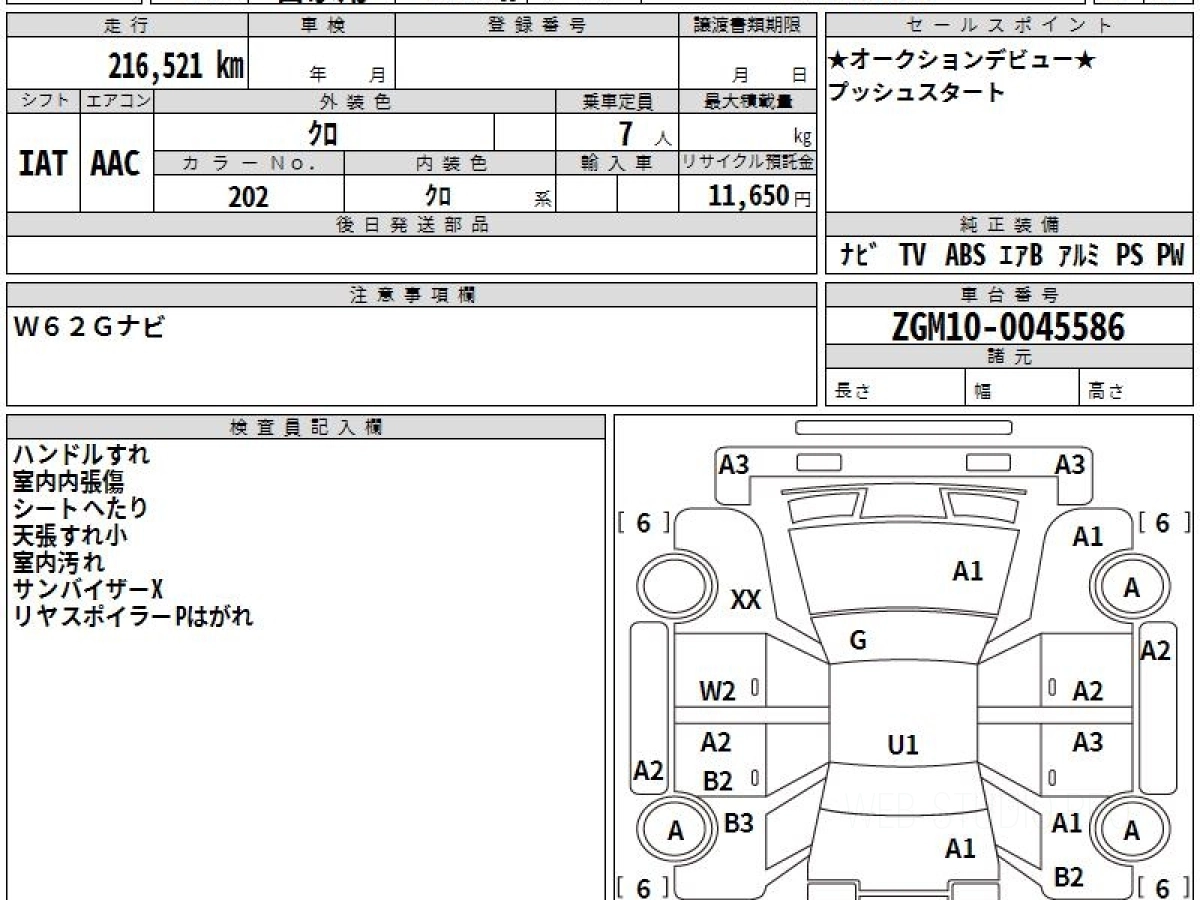Click the 車検 header cell
The width and height of the screenshot is (1200, 900).
coord(322,26)
